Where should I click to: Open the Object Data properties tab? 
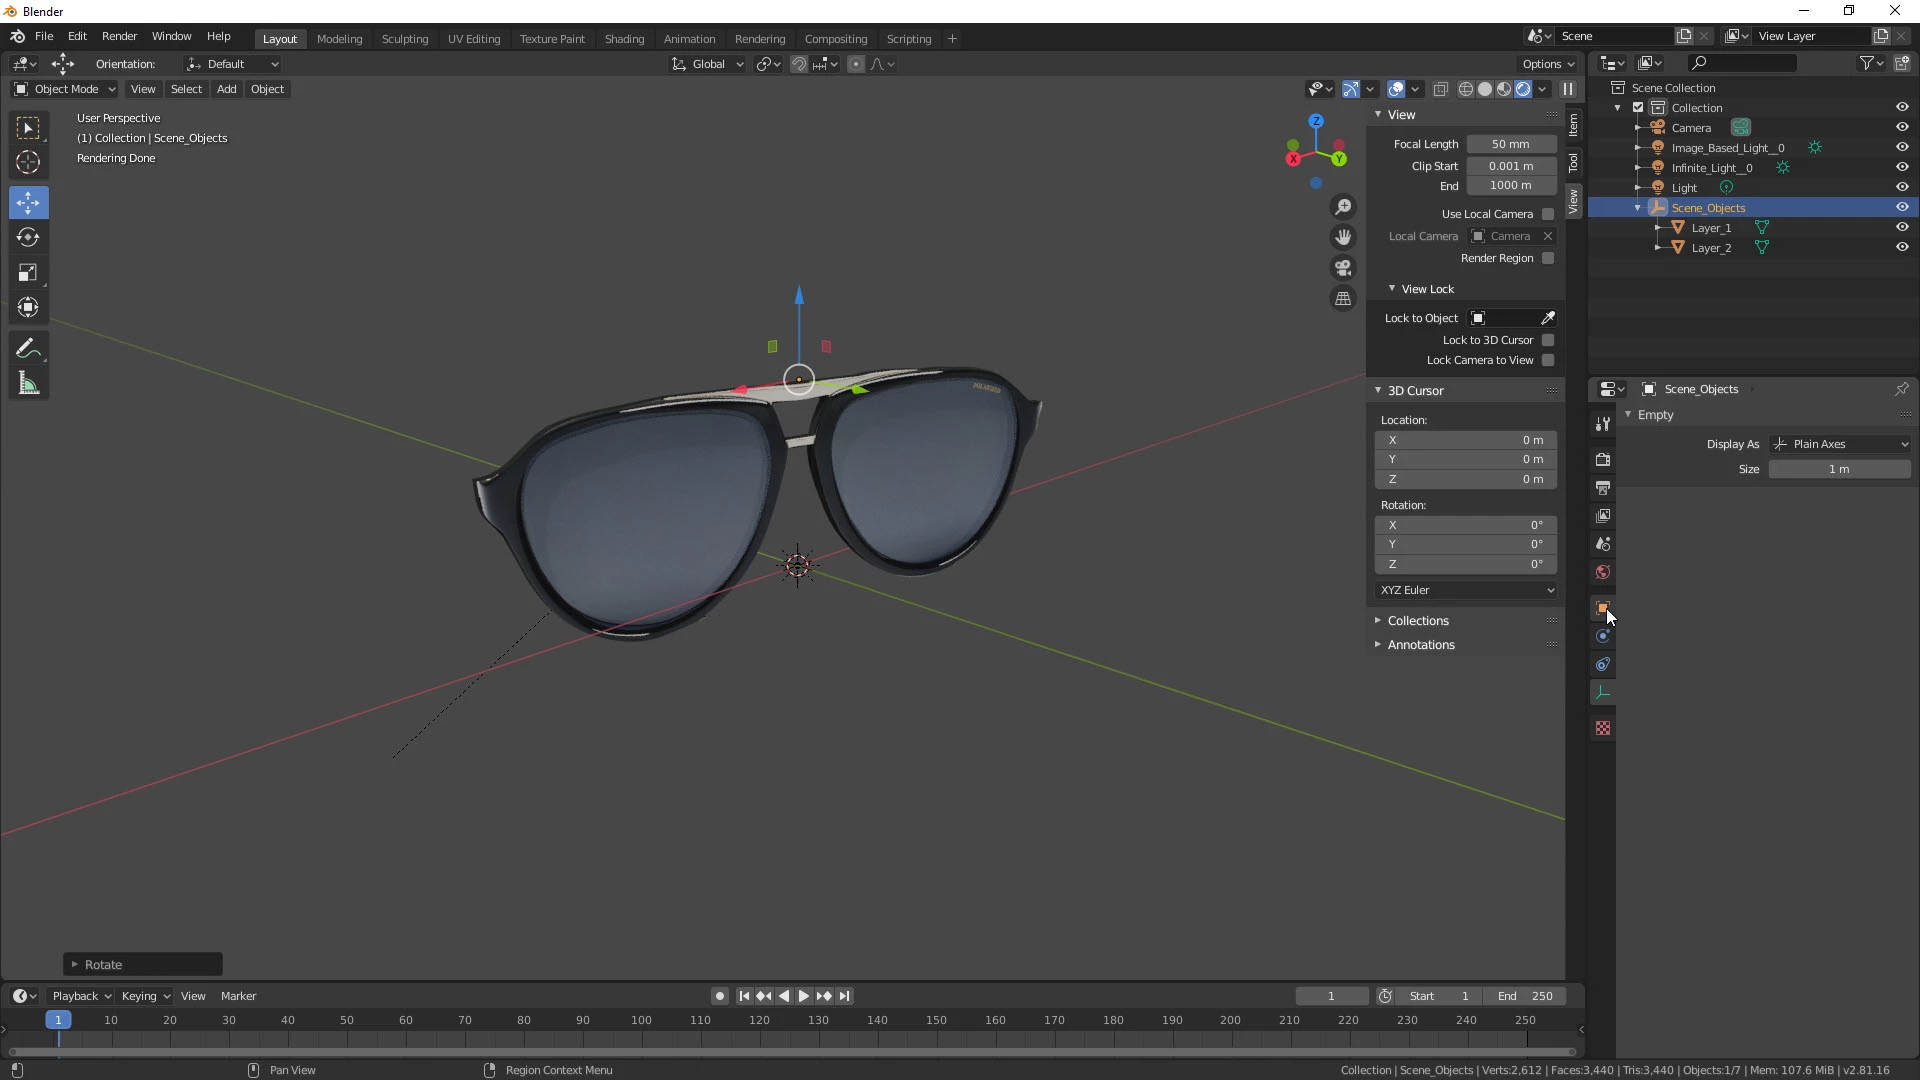point(1603,692)
